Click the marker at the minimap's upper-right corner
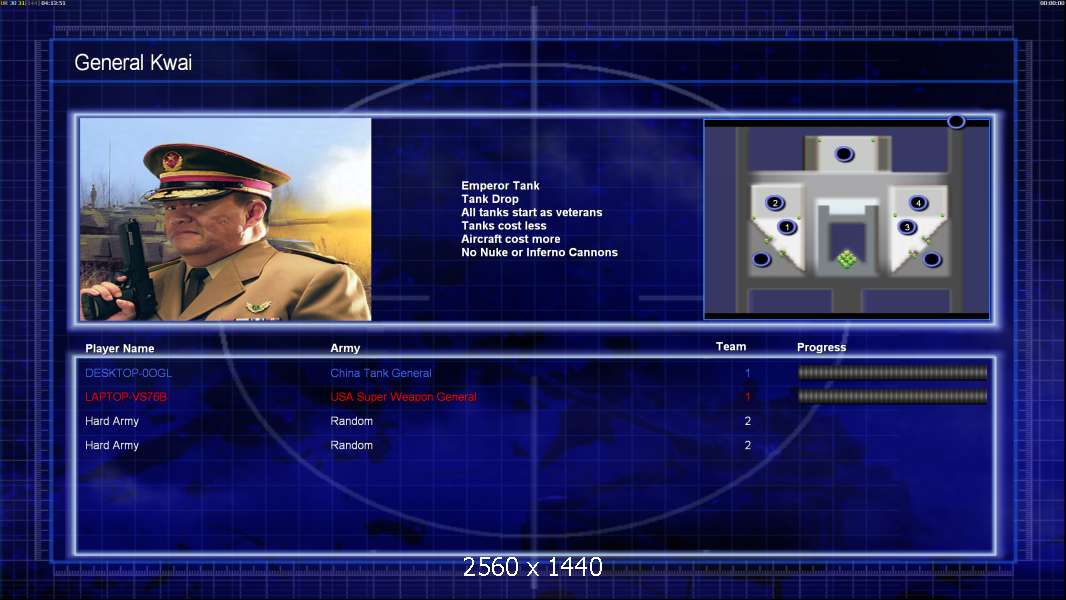 [x=956, y=122]
